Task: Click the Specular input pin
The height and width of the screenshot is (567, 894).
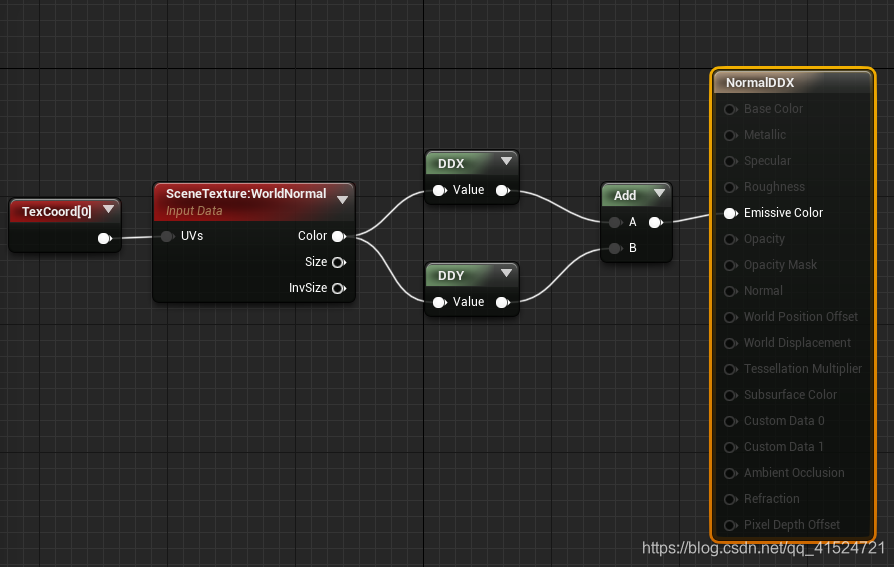Action: tap(730, 161)
